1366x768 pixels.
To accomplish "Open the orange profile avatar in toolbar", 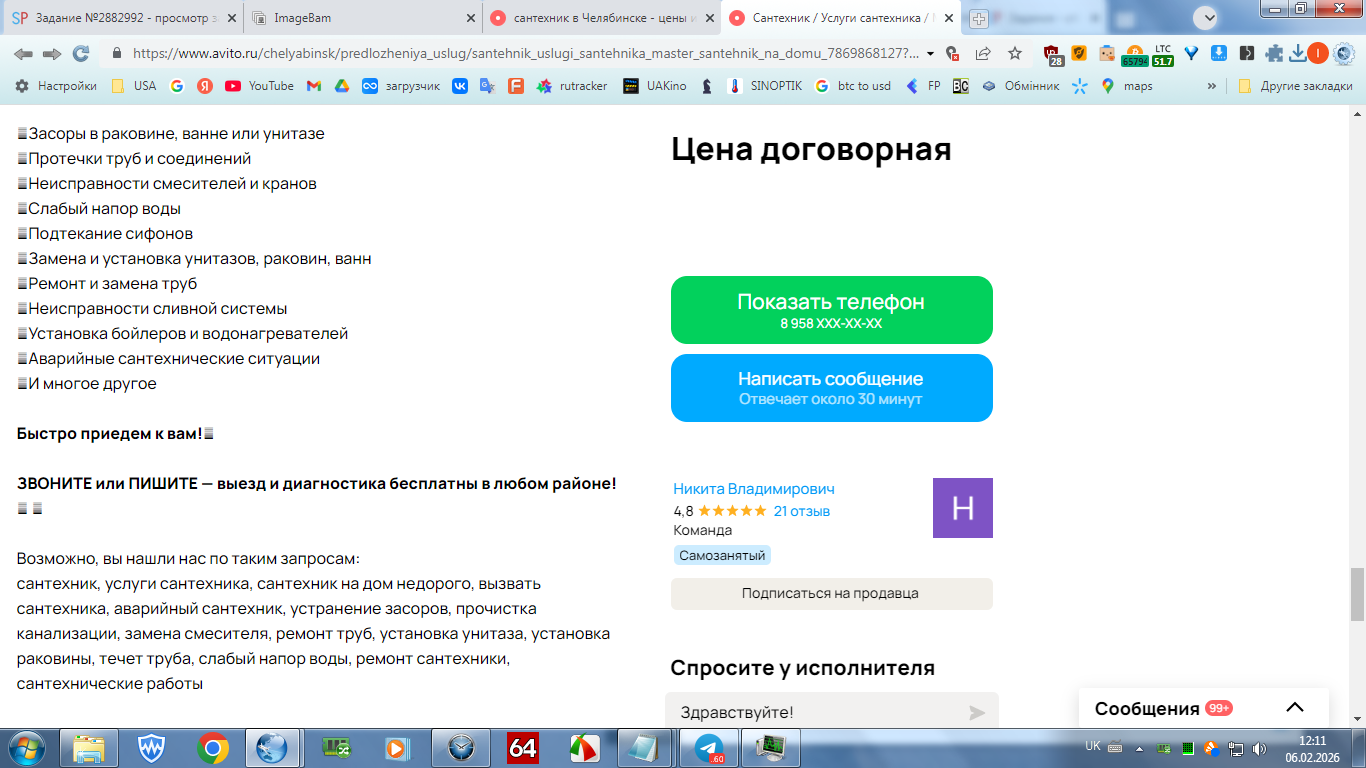I will [1318, 54].
